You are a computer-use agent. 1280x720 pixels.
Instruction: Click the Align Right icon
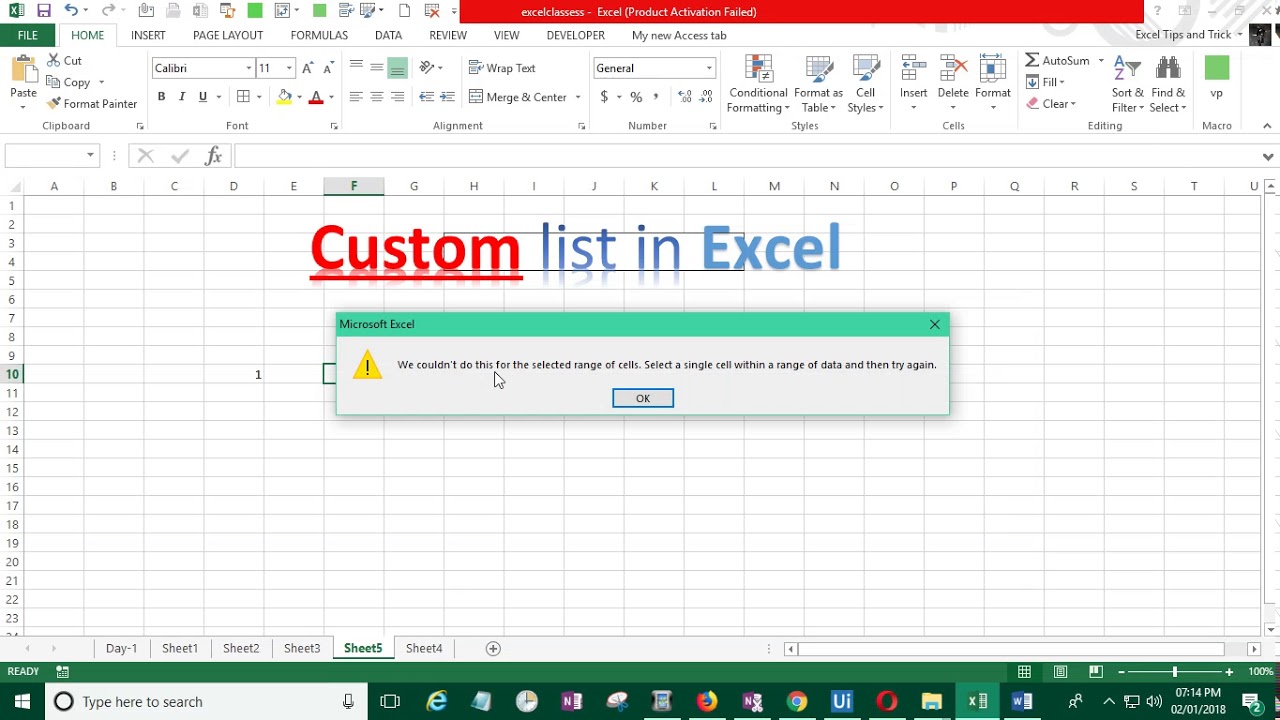[397, 97]
